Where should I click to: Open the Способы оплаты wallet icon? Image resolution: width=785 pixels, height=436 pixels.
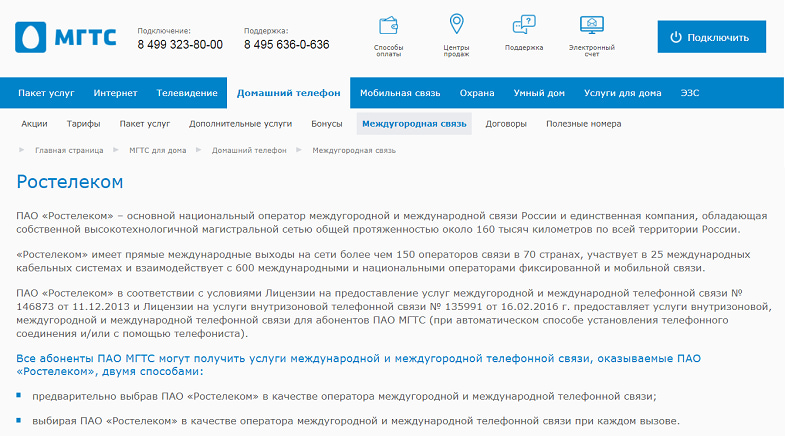tap(388, 25)
